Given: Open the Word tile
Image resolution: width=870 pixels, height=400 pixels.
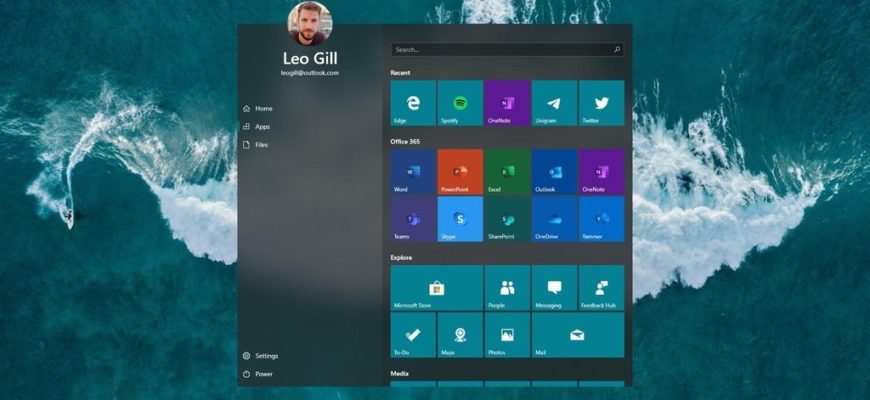Looking at the screenshot, I should 413,172.
